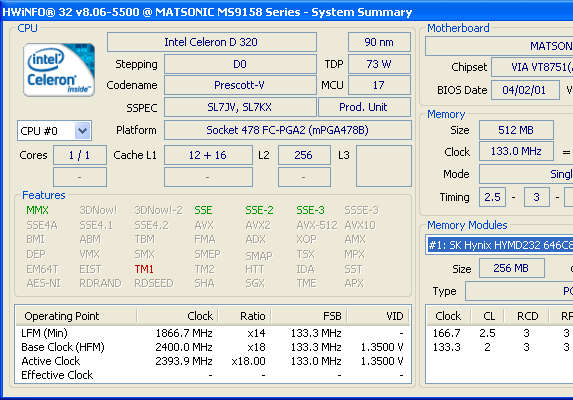This screenshot has width=573, height=400.
Task: Click the BIOS Date 04/02/01 field
Action: pos(525,90)
